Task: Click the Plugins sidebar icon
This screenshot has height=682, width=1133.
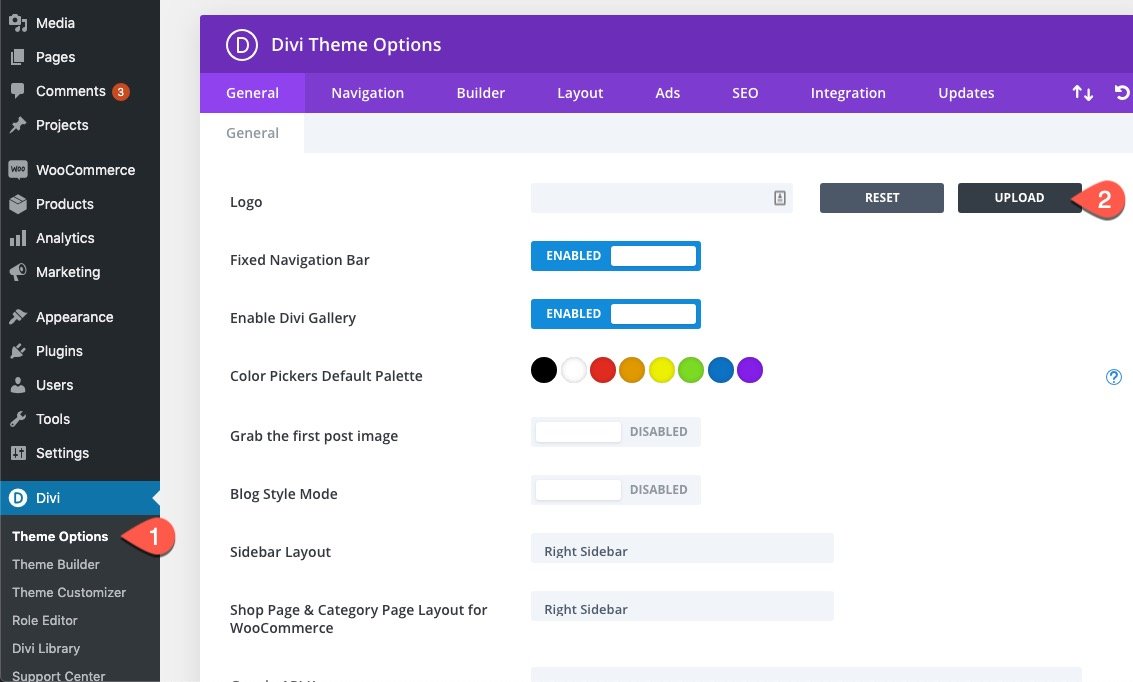Action: (18, 351)
